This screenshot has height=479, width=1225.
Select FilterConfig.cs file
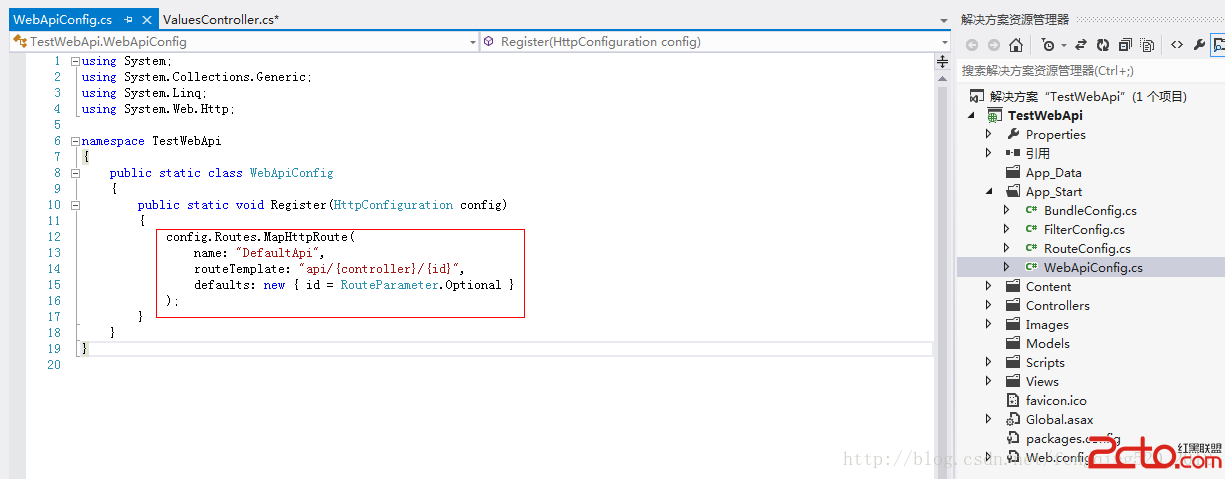click(1084, 229)
